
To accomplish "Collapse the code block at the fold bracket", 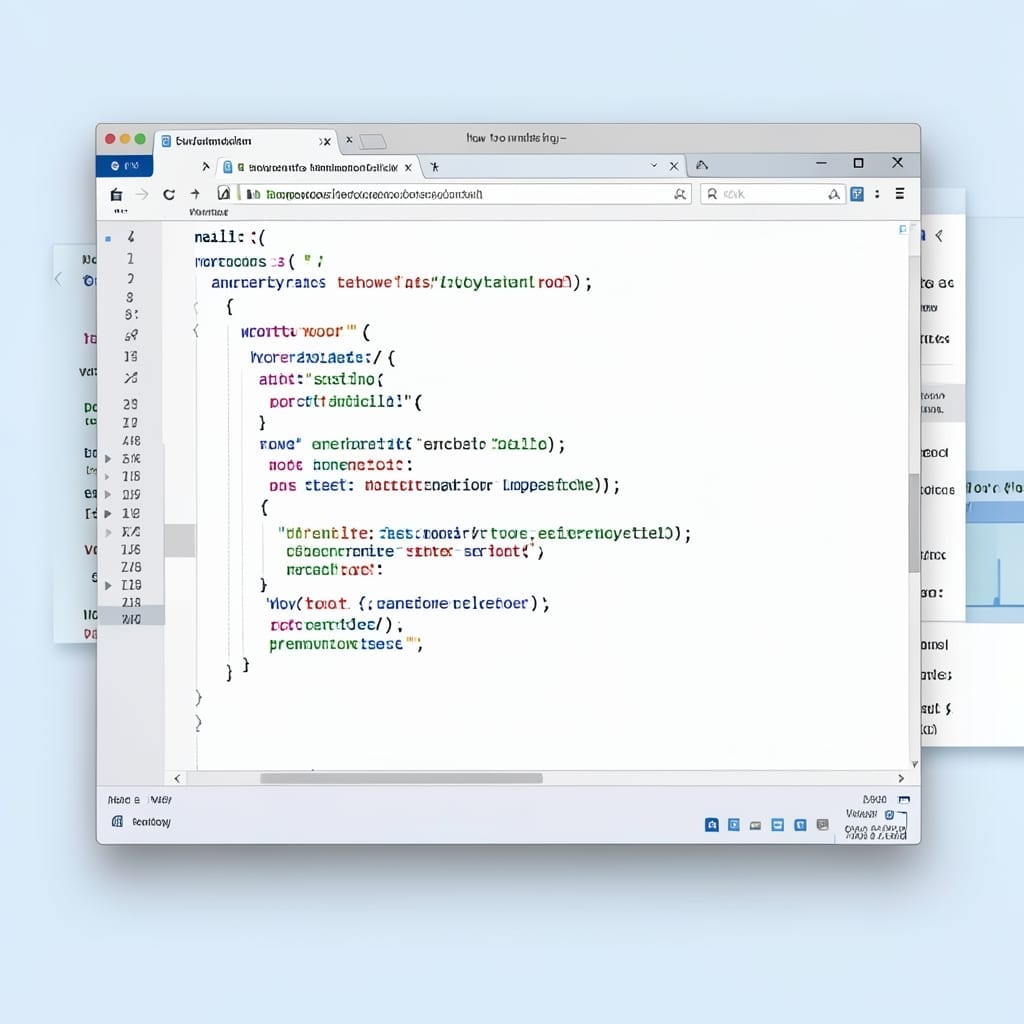I will pos(196,331).
